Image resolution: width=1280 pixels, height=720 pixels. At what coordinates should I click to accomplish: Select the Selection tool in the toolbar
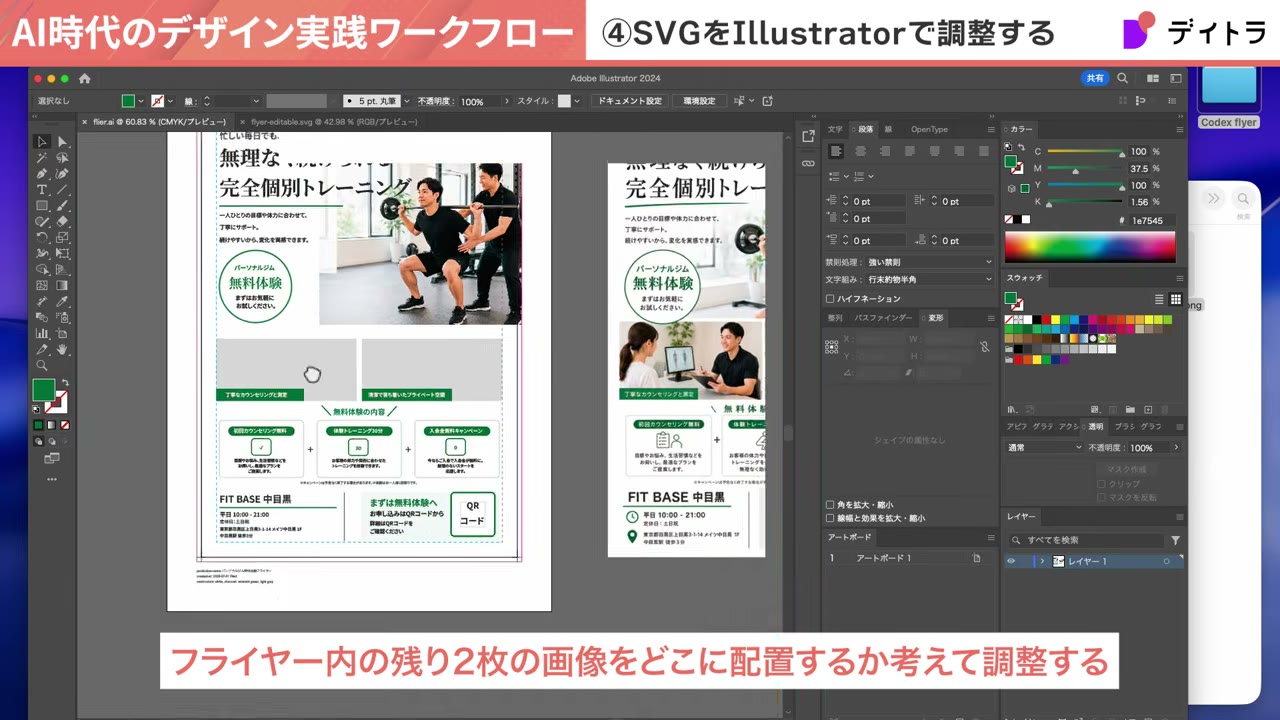(x=42, y=141)
